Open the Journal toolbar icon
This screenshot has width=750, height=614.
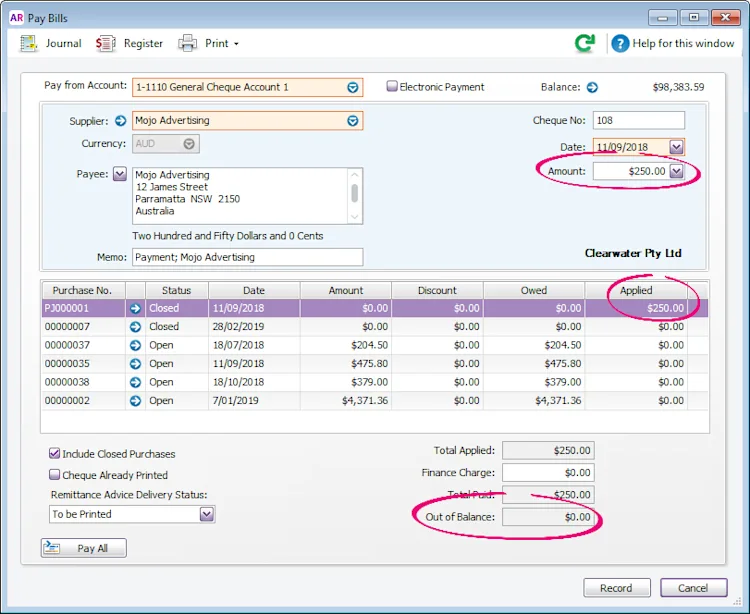coord(29,44)
